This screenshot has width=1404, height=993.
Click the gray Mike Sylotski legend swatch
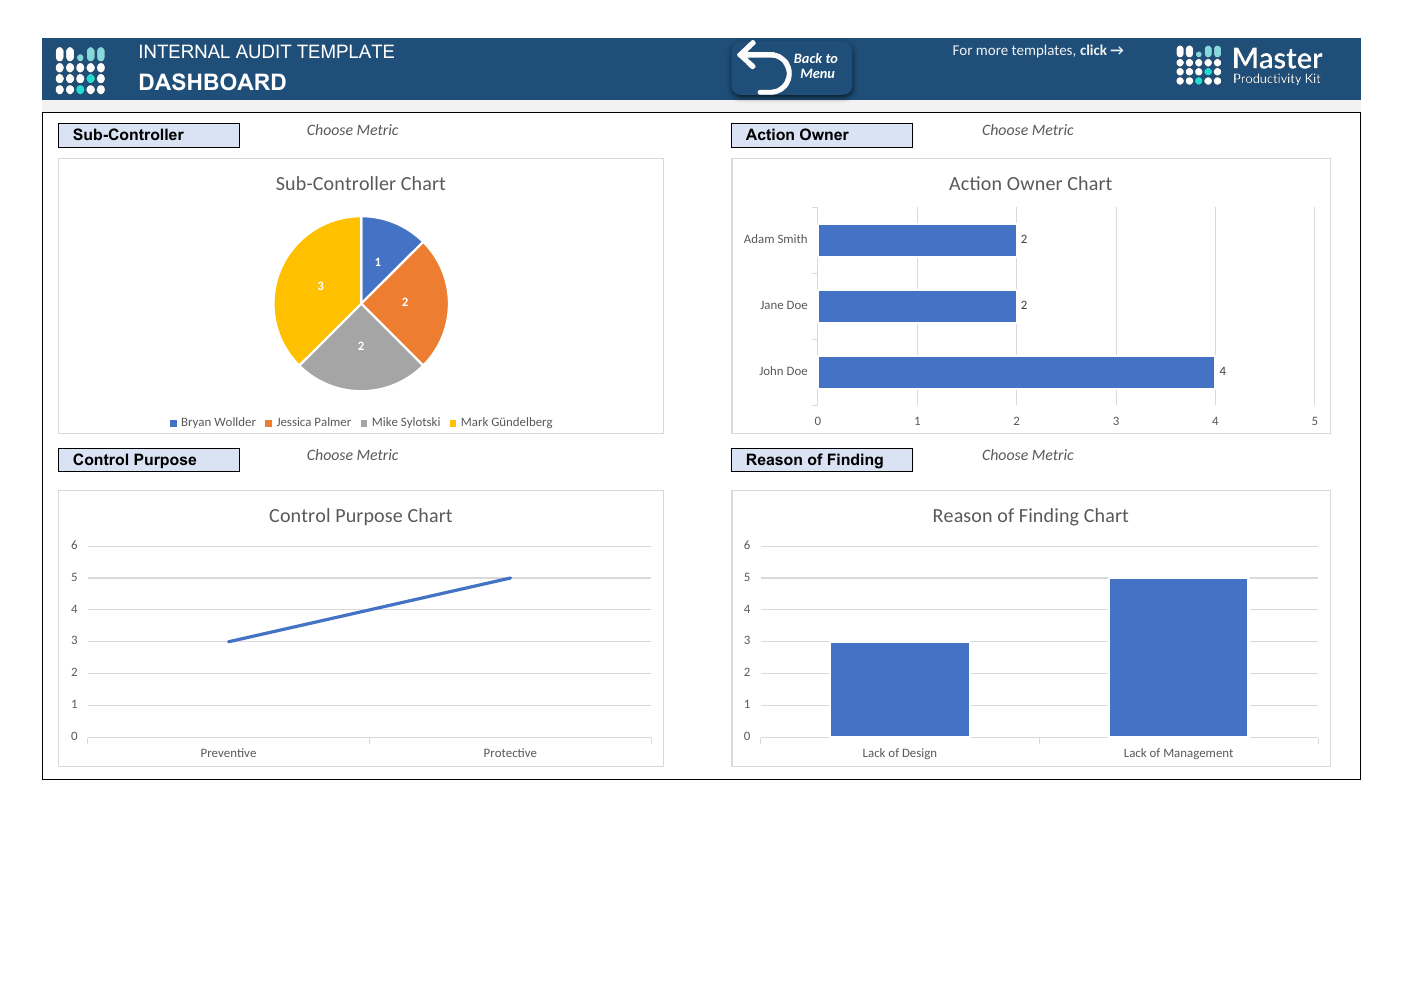(x=364, y=423)
